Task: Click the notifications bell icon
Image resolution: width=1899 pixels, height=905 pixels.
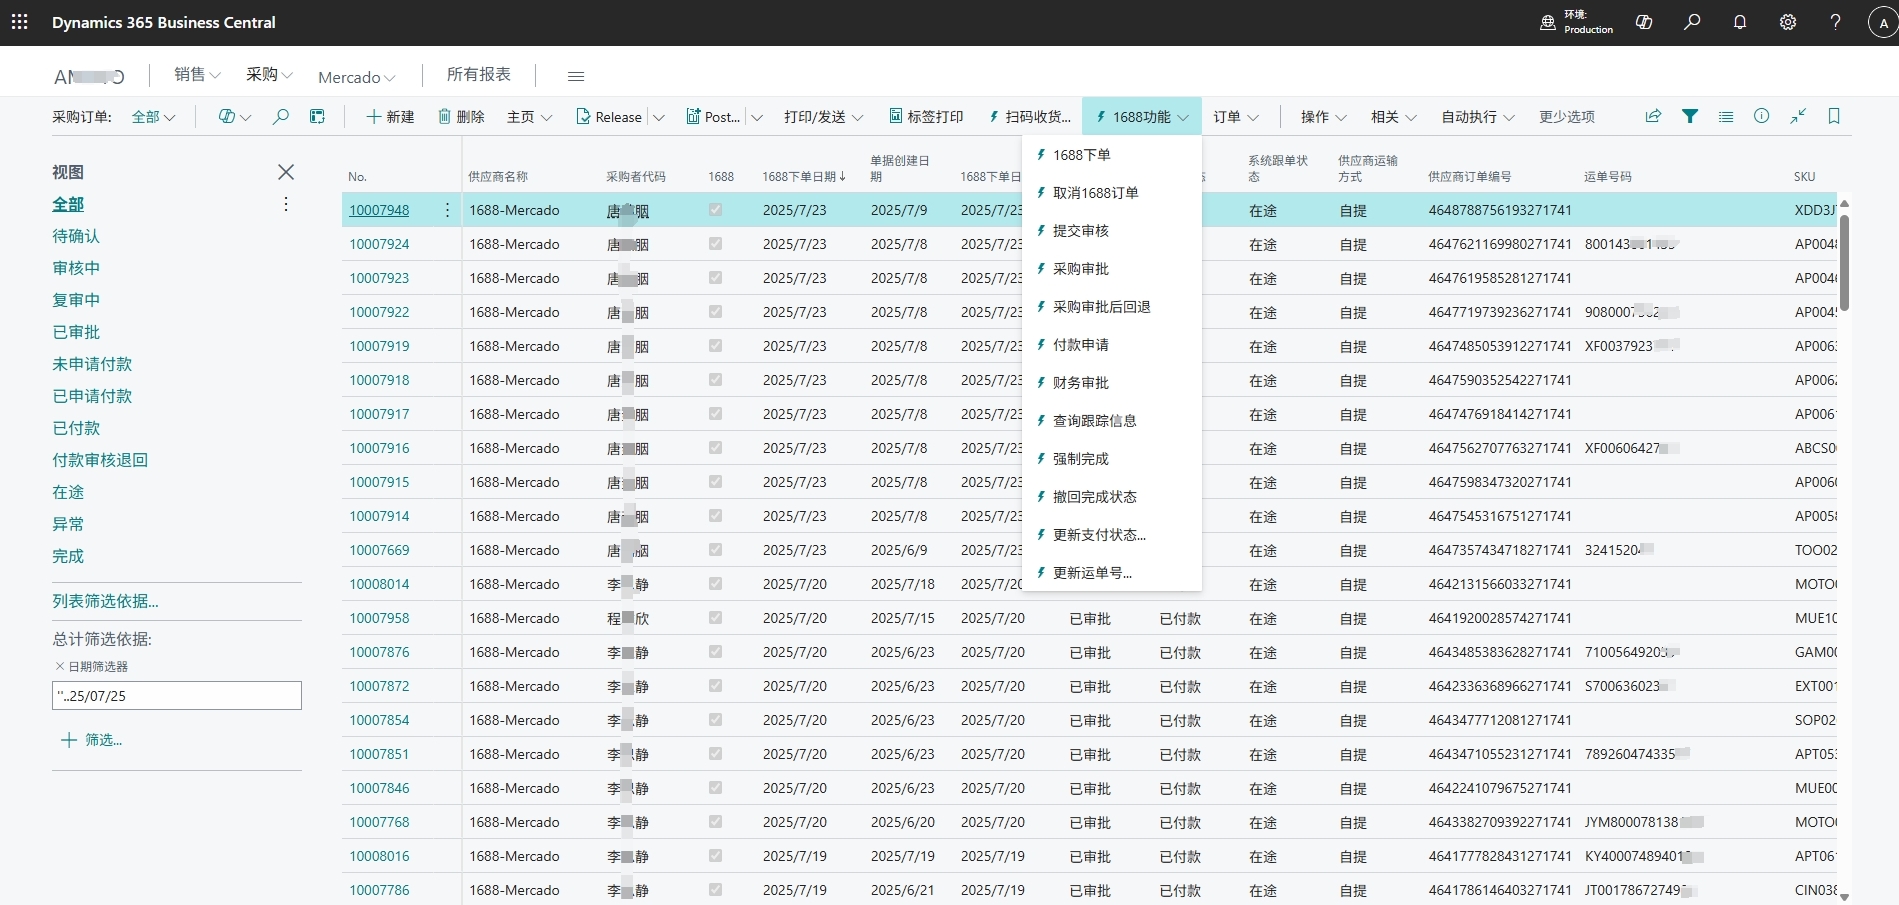Action: (1740, 22)
